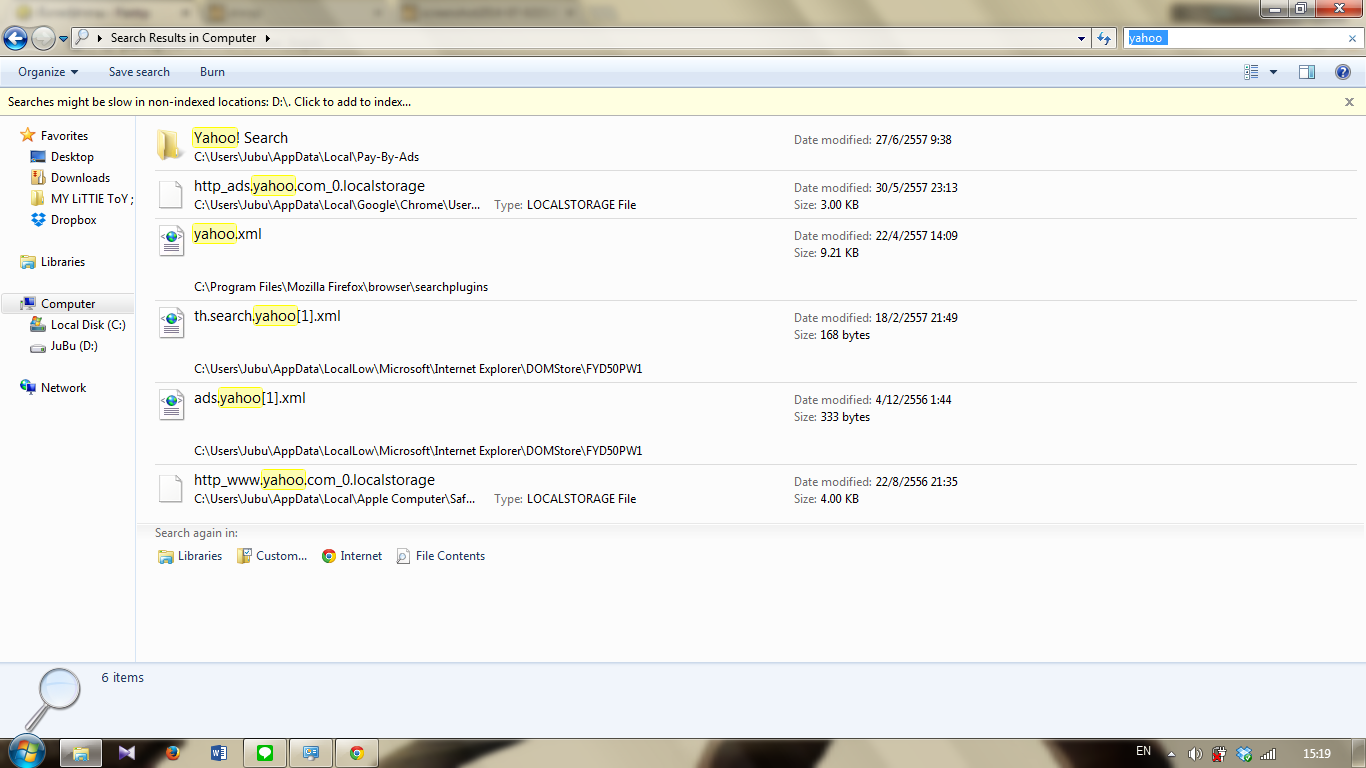Open the Windows Start menu

(26, 752)
